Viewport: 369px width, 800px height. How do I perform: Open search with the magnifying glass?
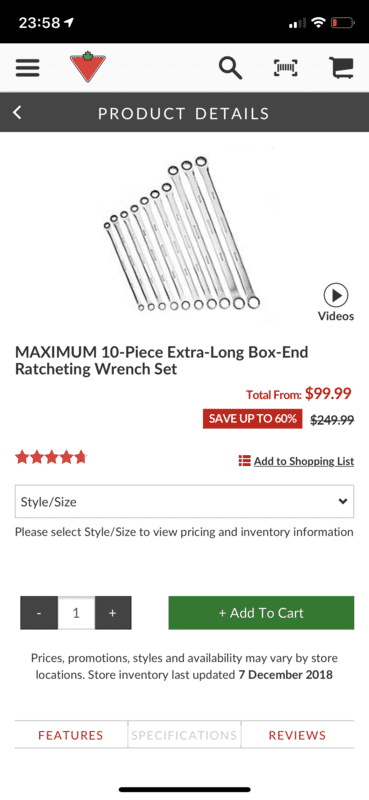click(x=230, y=68)
